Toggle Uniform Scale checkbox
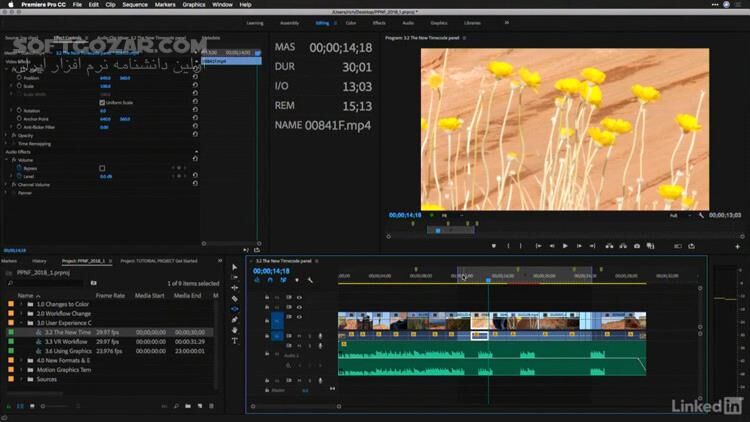This screenshot has width=750, height=422. pos(102,102)
